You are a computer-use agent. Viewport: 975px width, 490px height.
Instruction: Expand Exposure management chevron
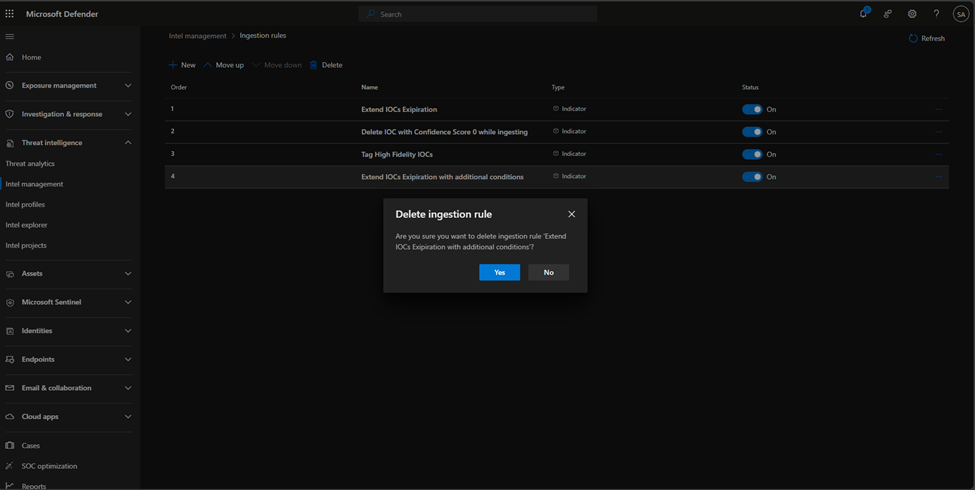pyautogui.click(x=128, y=86)
